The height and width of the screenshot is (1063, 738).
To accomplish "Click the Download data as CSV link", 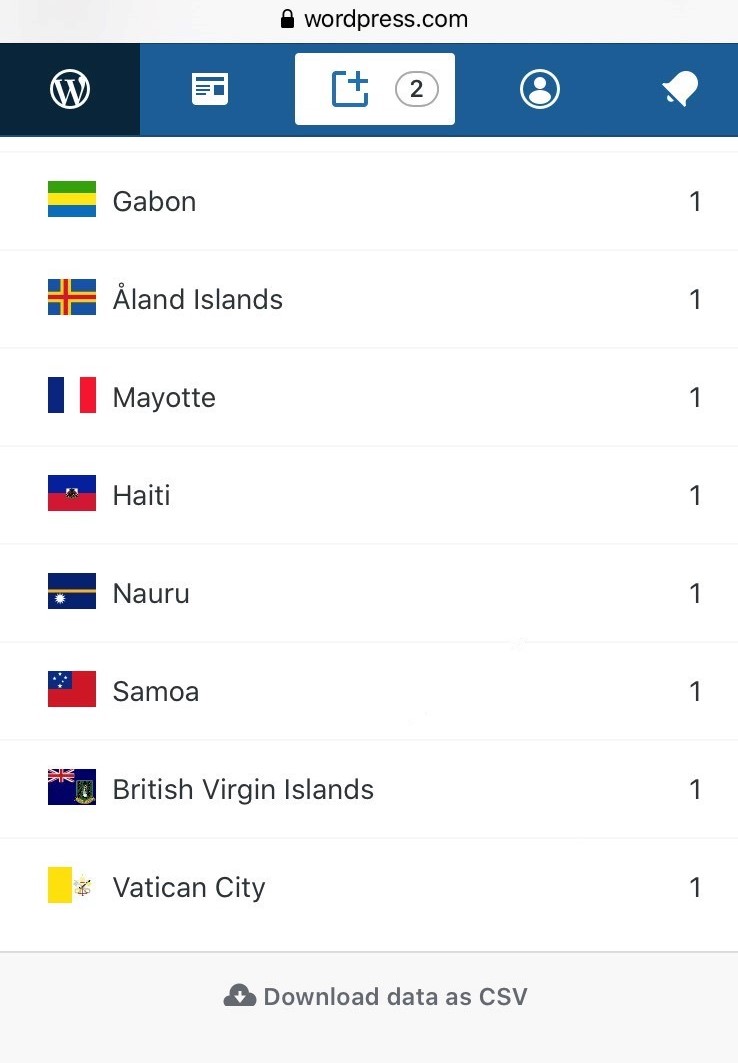I will (394, 996).
